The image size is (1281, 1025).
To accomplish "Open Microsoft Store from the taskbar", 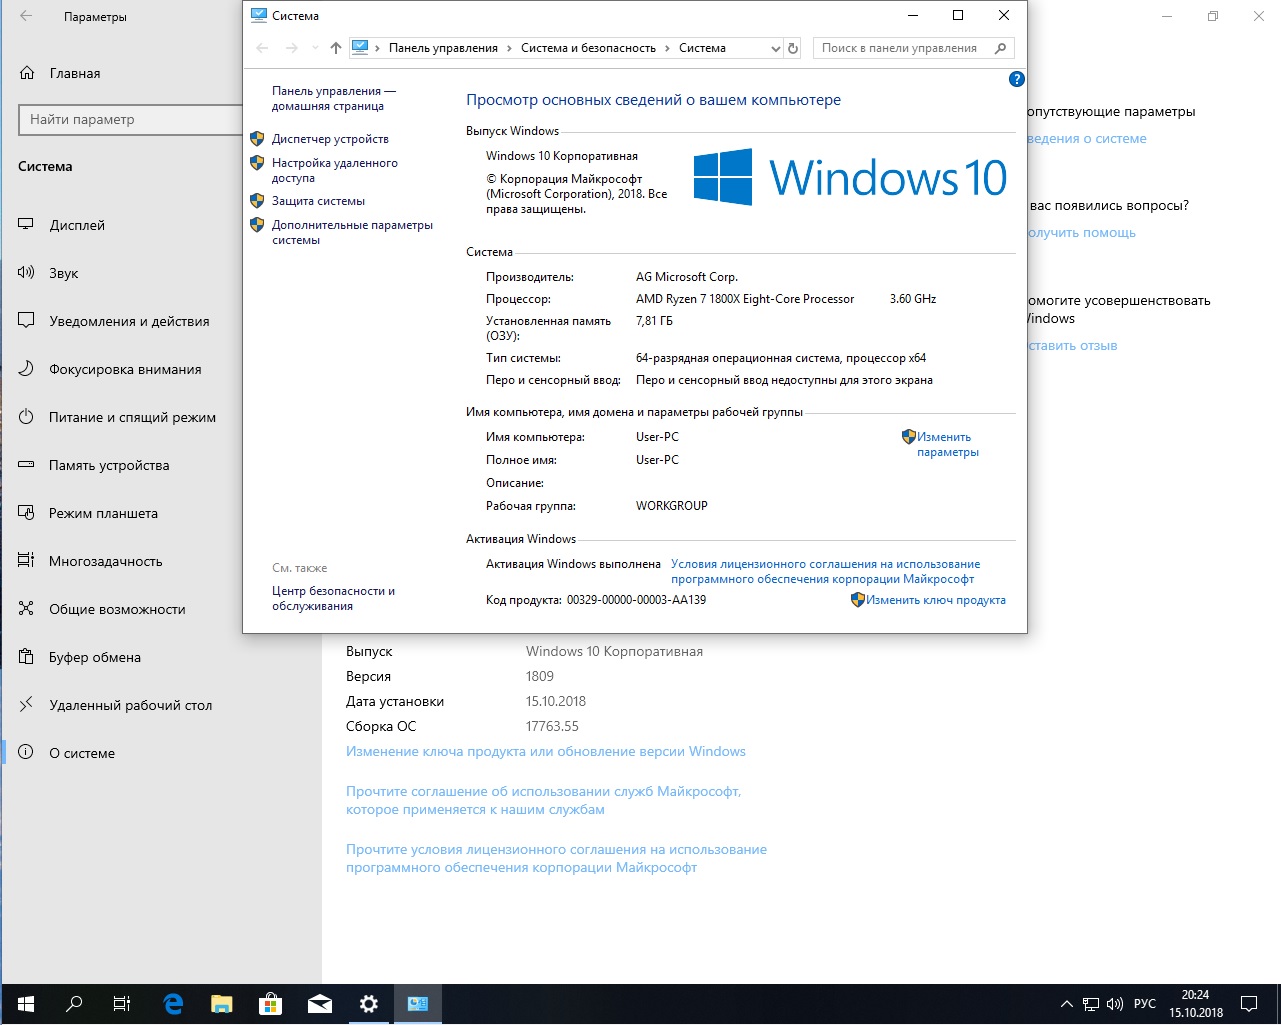I will (x=270, y=1004).
